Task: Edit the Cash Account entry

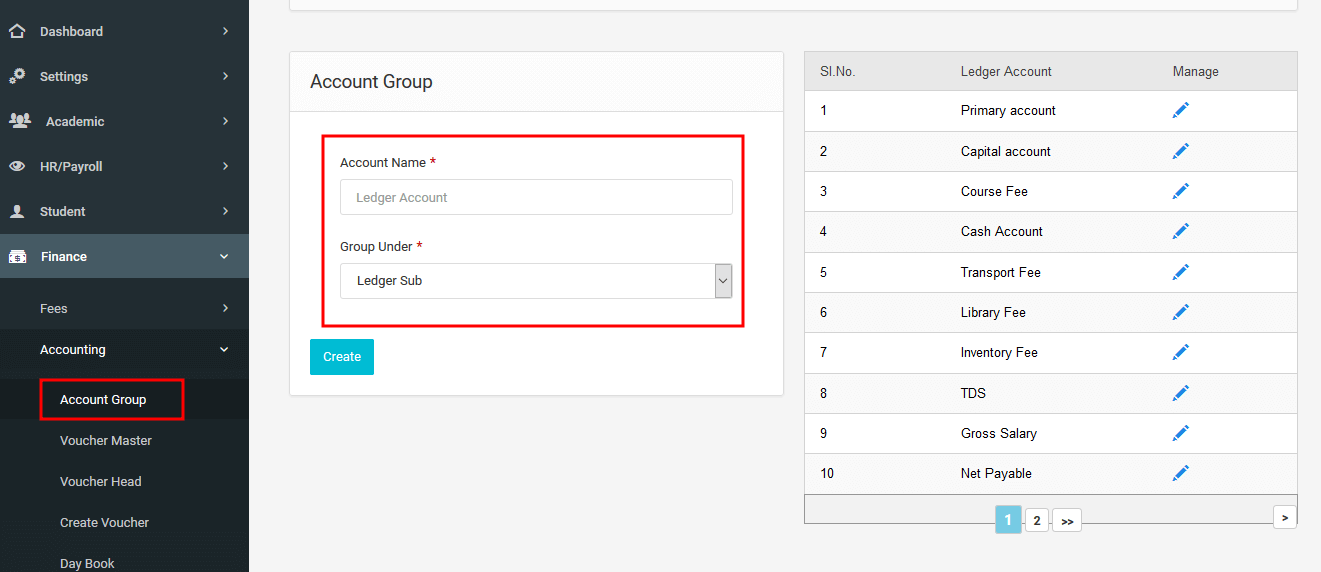Action: pyautogui.click(x=1181, y=231)
